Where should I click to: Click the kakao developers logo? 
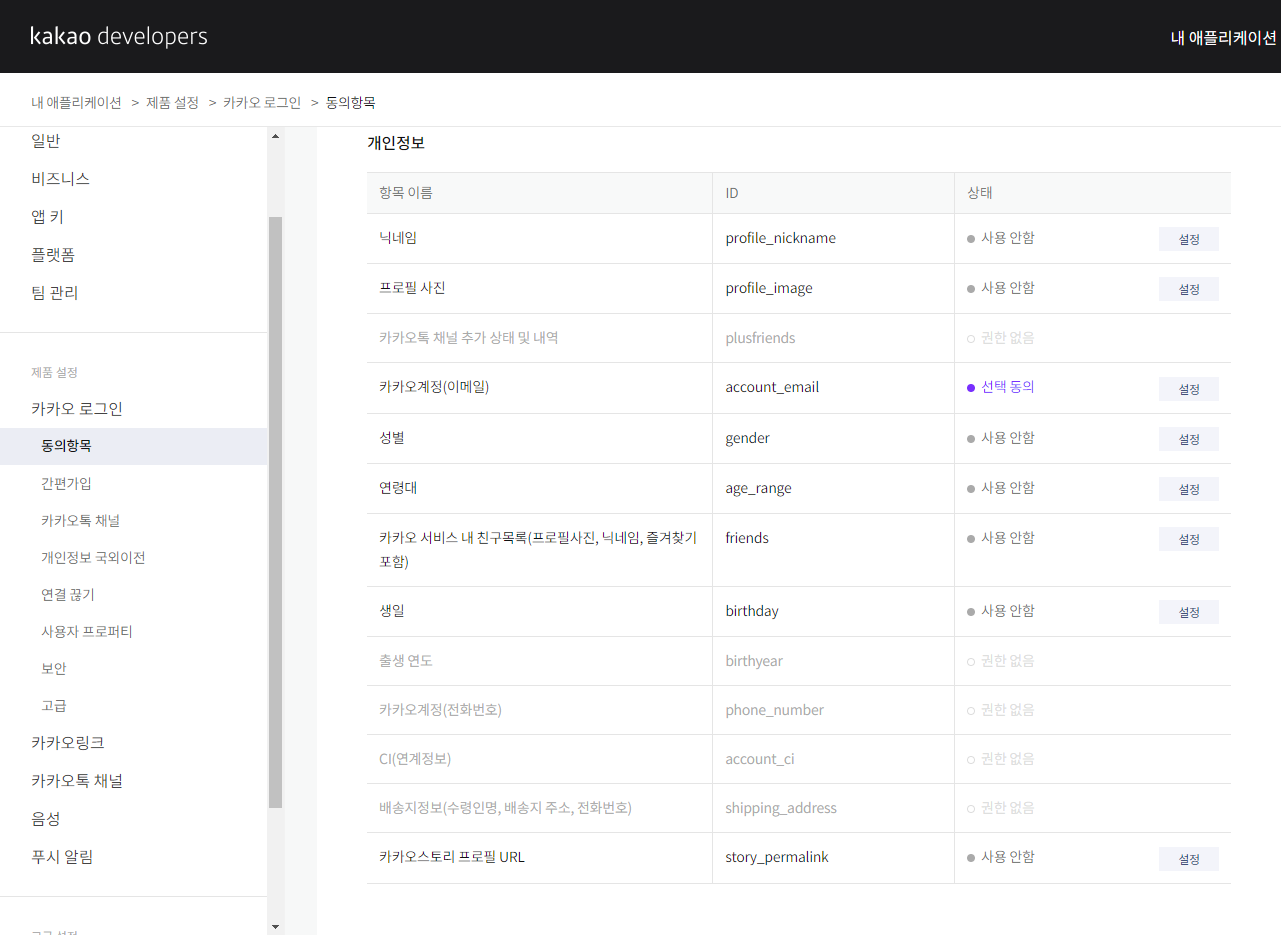coord(119,37)
